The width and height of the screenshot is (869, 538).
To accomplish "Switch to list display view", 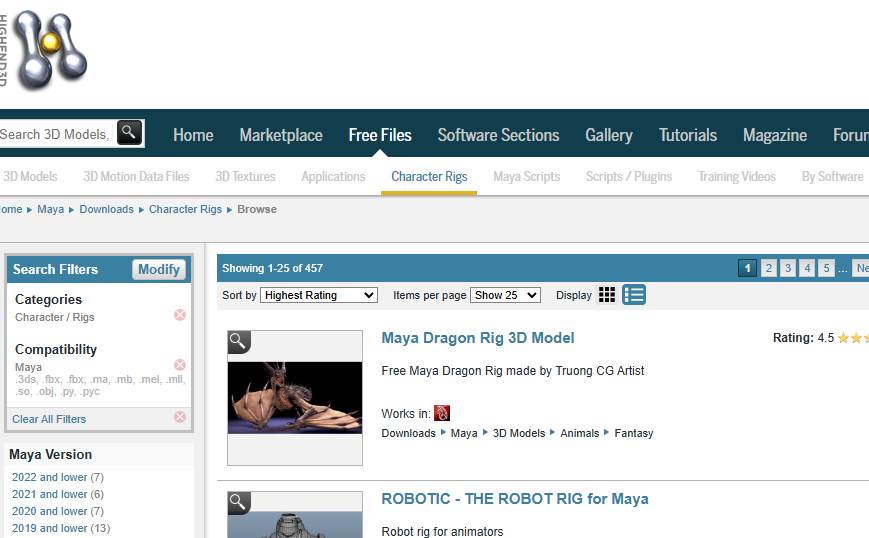I will (633, 295).
